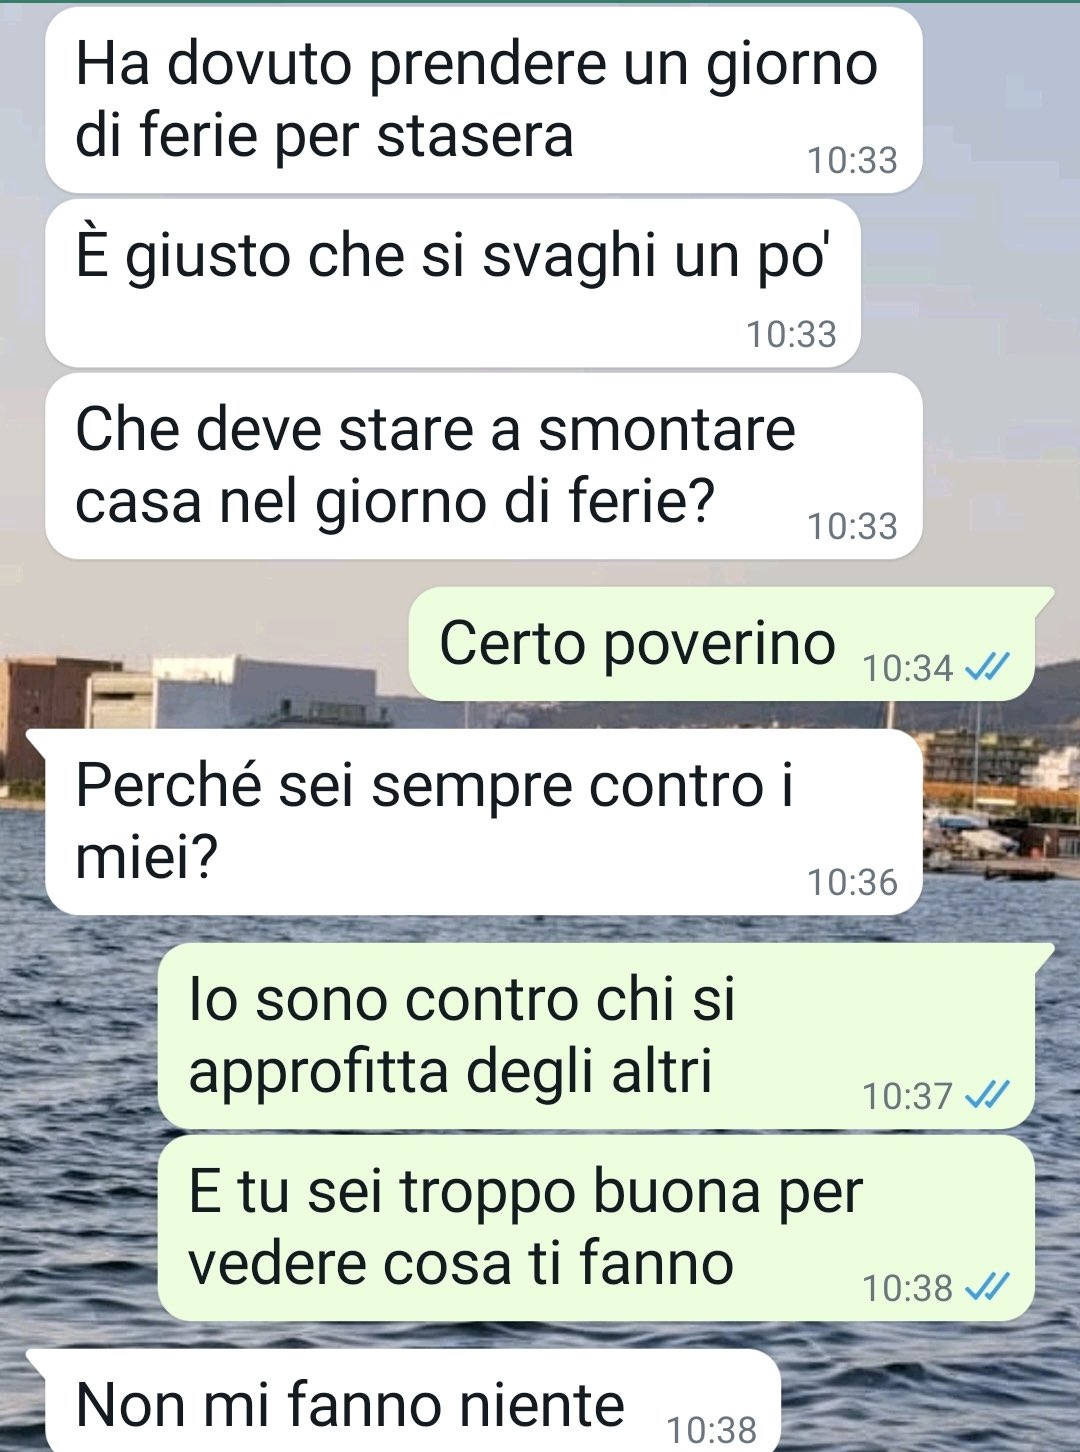The height and width of the screenshot is (1452, 1080).
Task: Tap the read receipt ticks at 10:37
Action: point(987,1095)
